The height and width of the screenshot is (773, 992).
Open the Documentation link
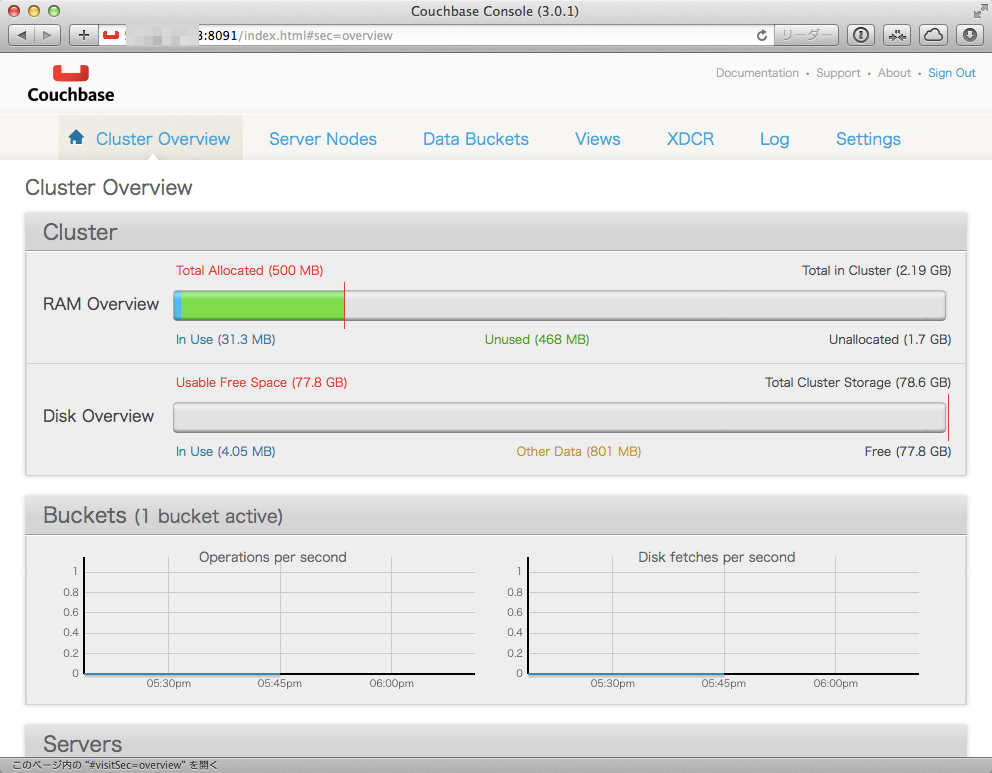757,72
